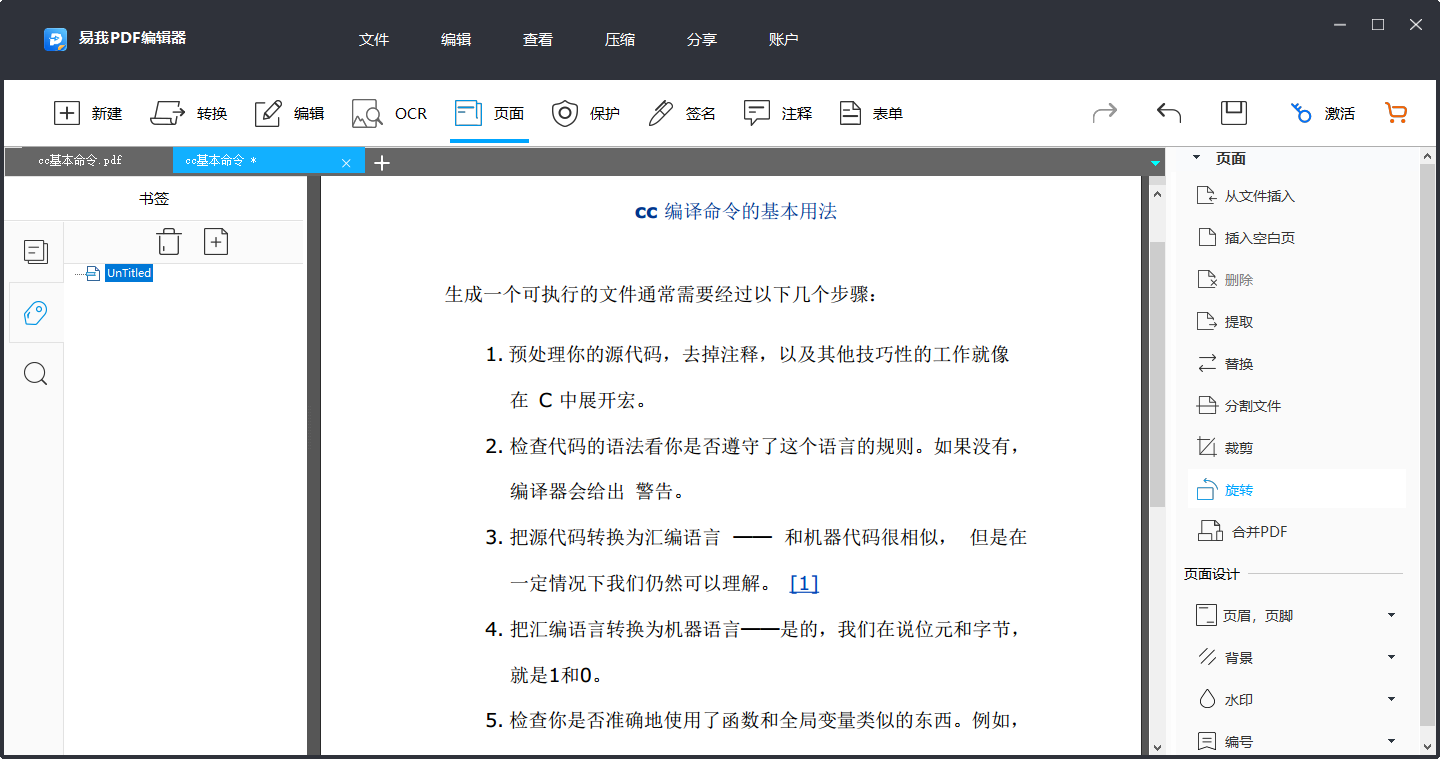The width and height of the screenshot is (1440, 759).
Task: Save the document with the floppy icon
Action: point(1234,112)
